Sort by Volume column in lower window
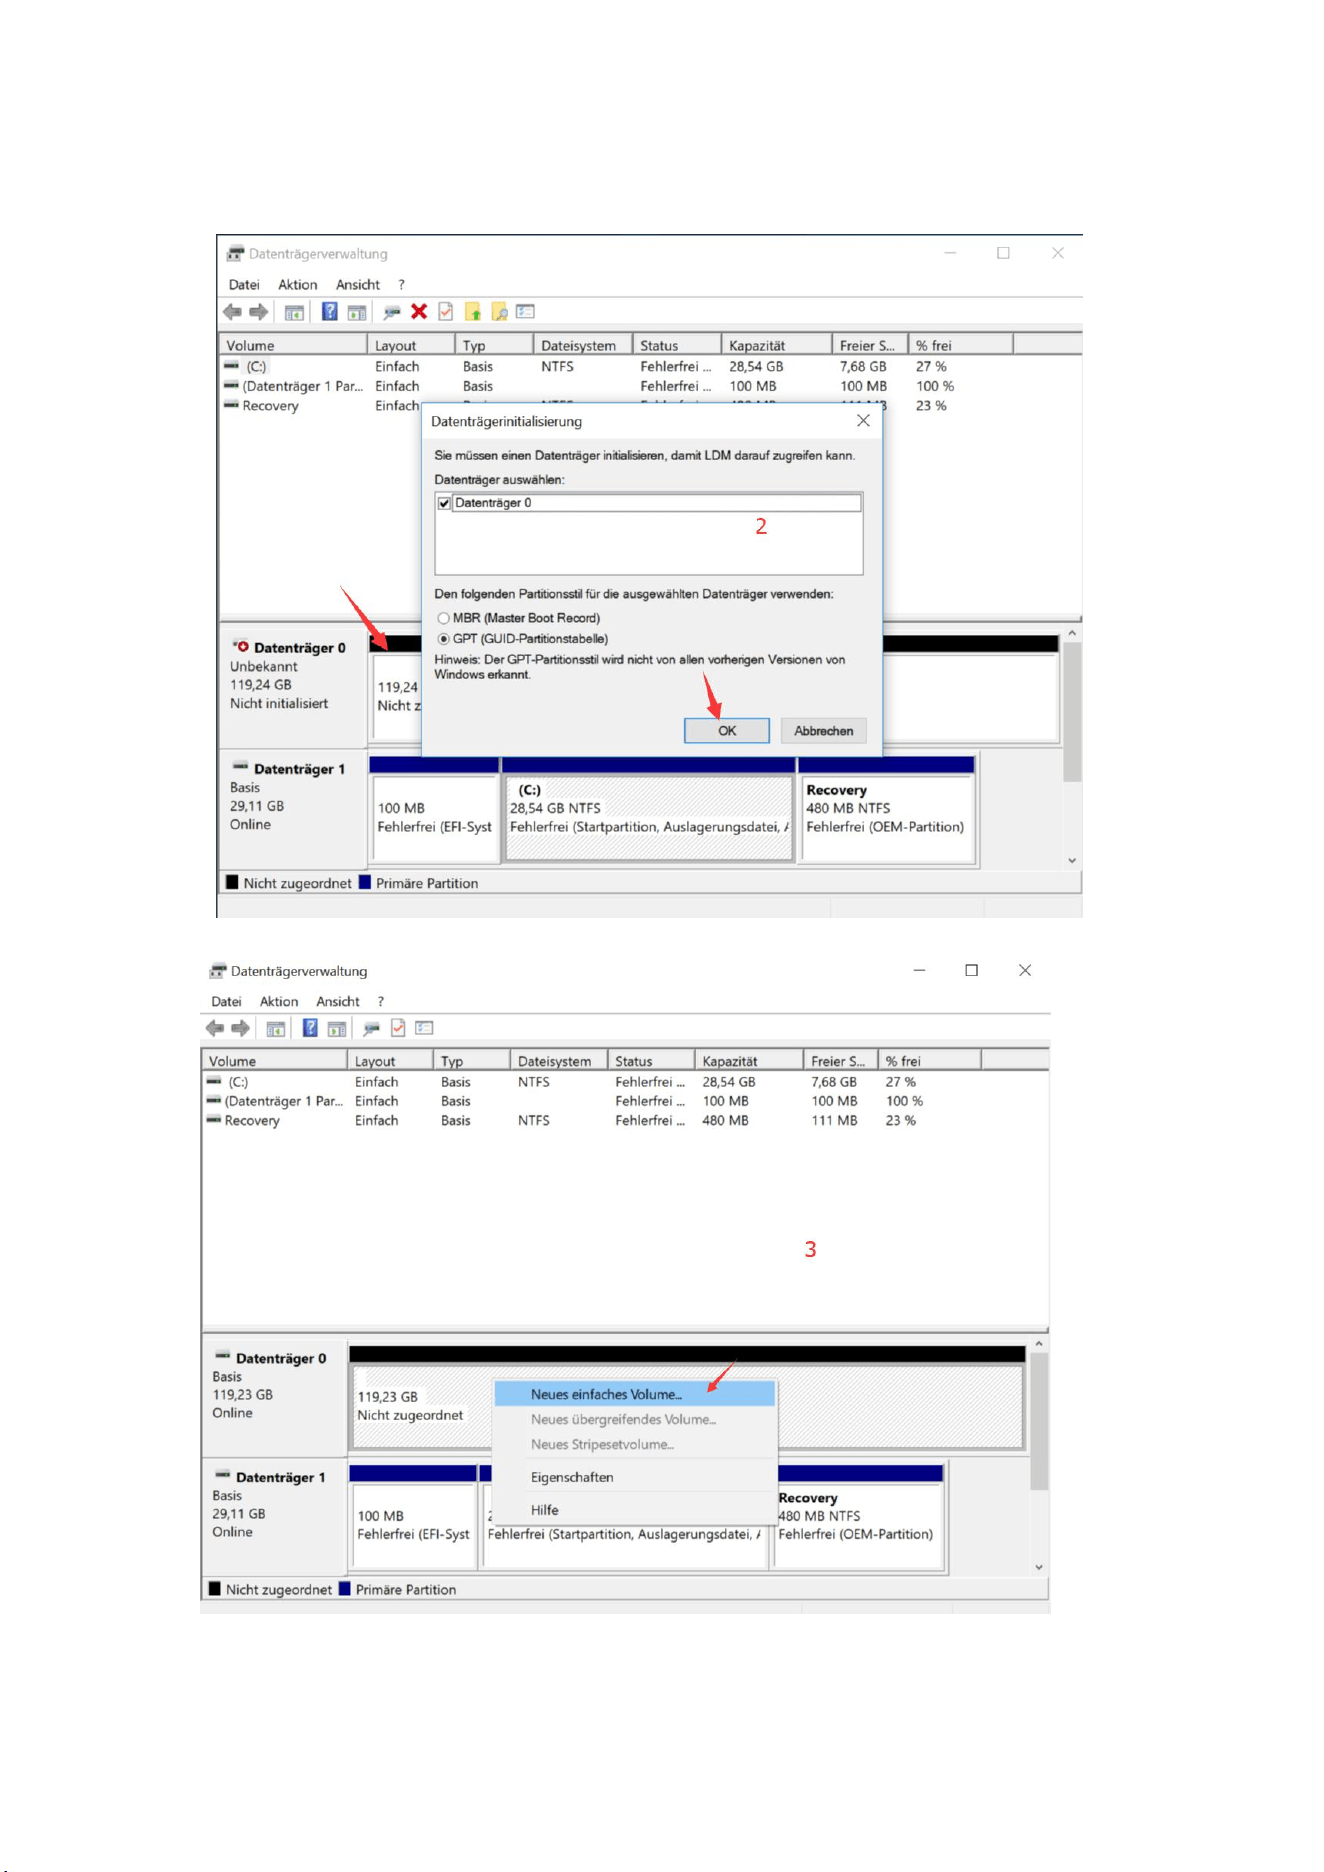The height and width of the screenshot is (1872, 1324). pyautogui.click(x=274, y=1061)
